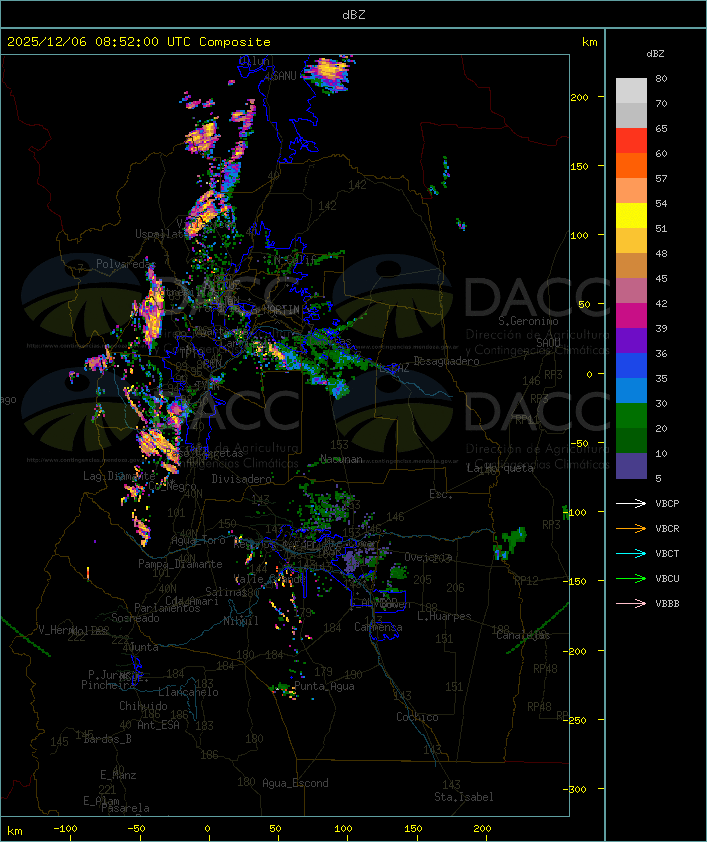Click the pink VBBB arrow icon
The image size is (707, 842).
point(631,603)
